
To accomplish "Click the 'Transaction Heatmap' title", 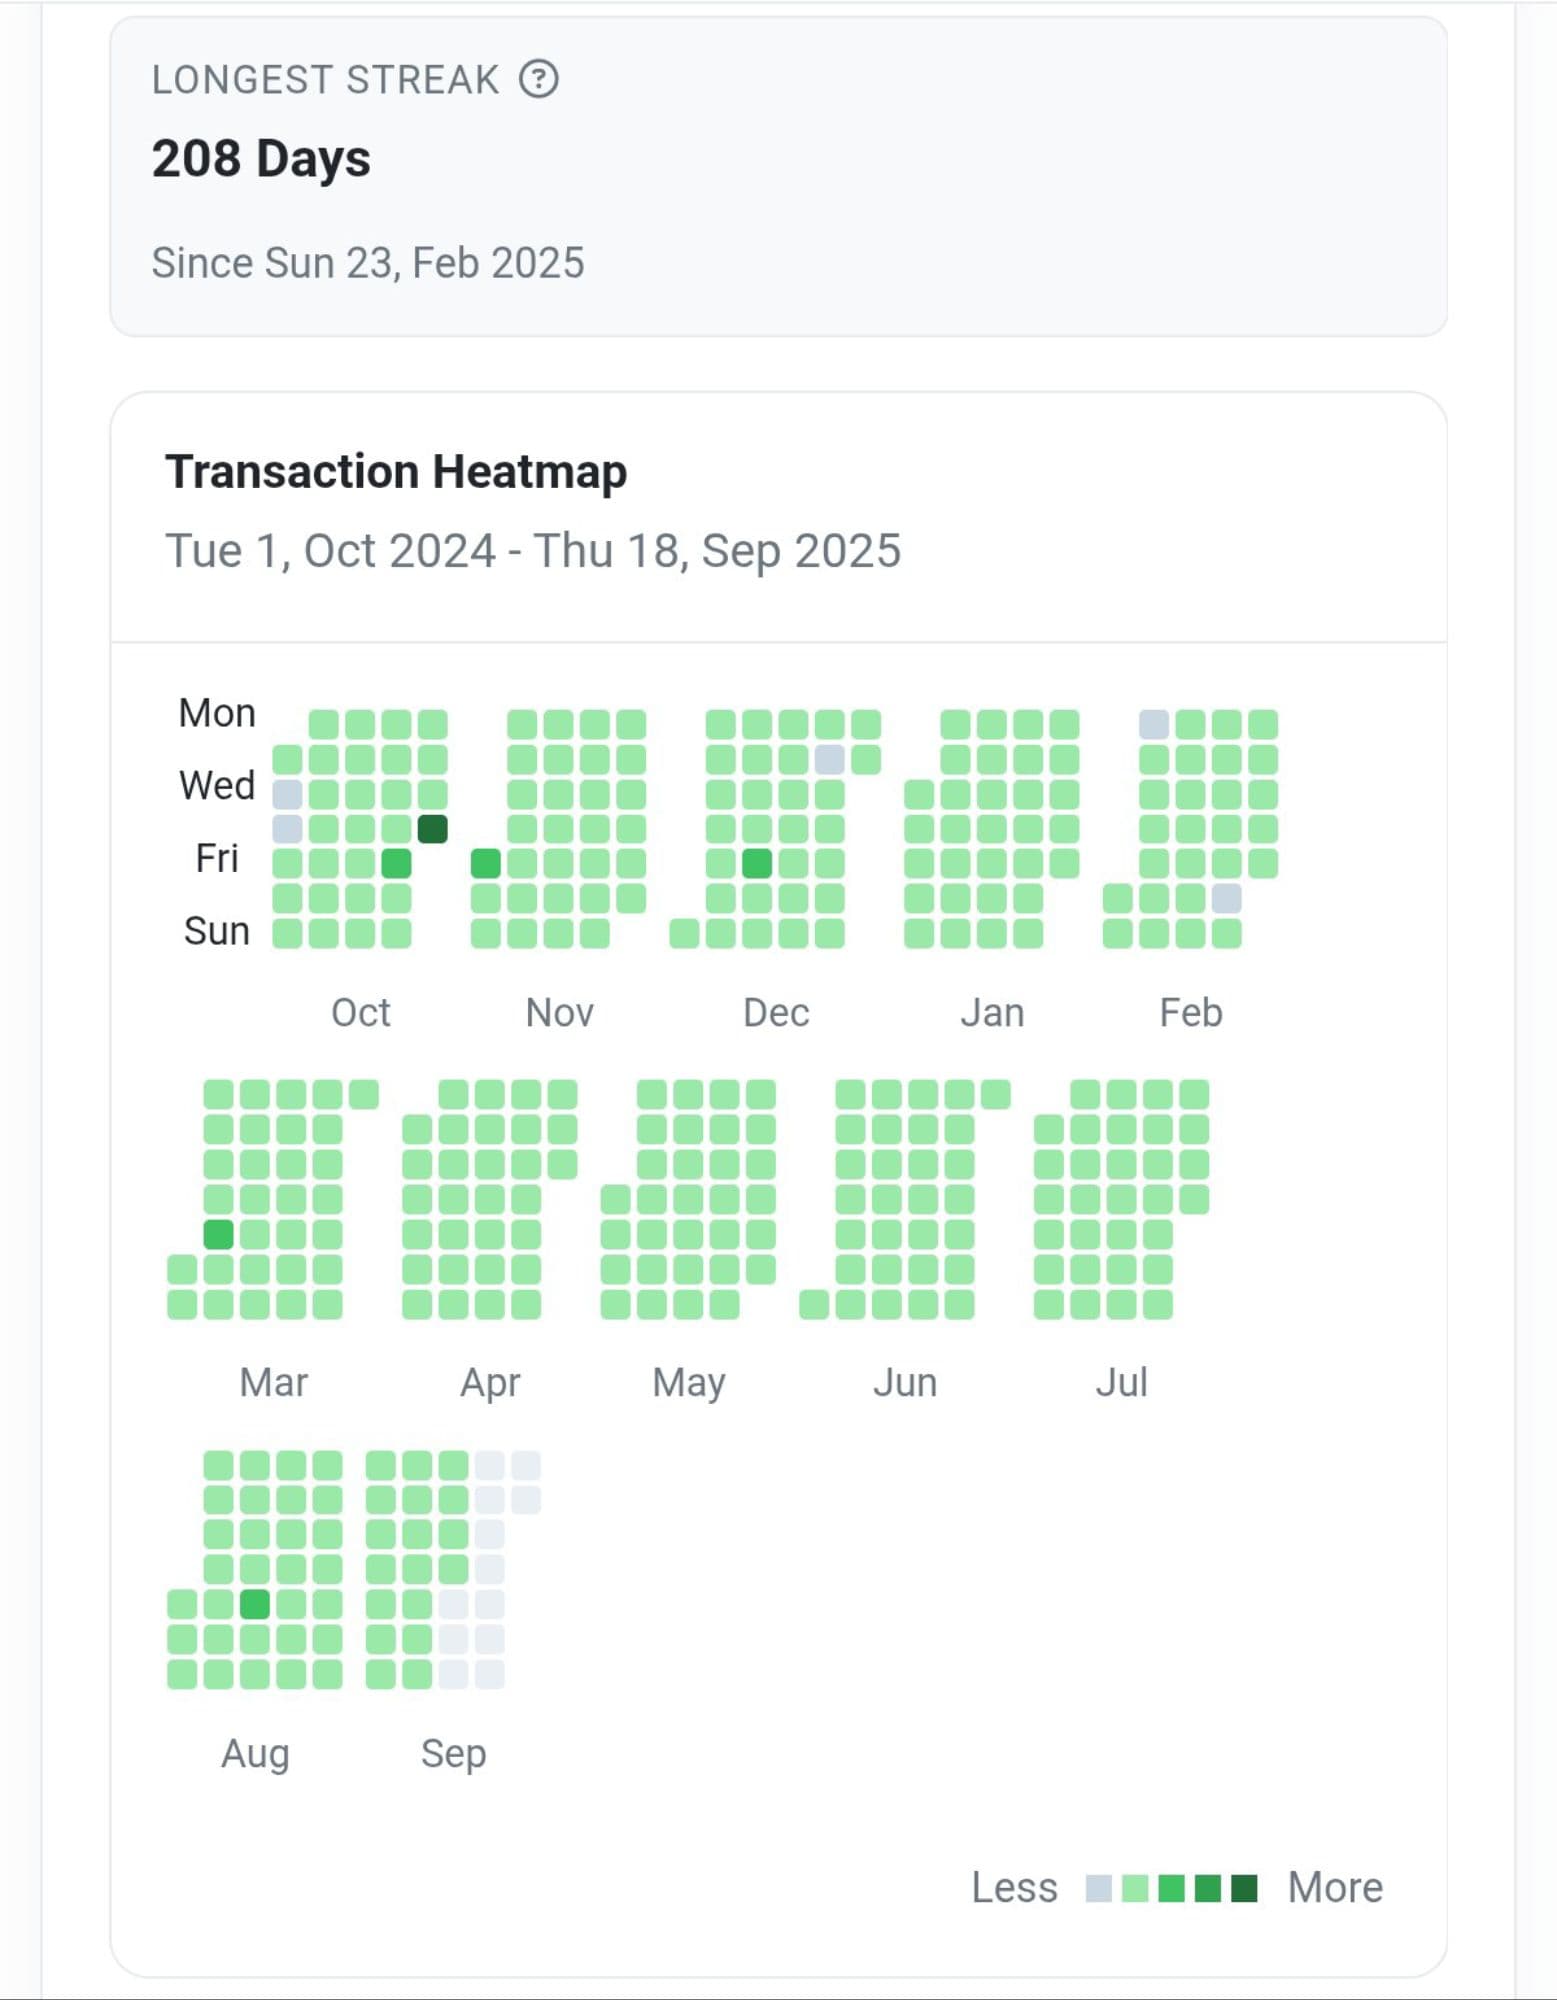I will tap(396, 471).
